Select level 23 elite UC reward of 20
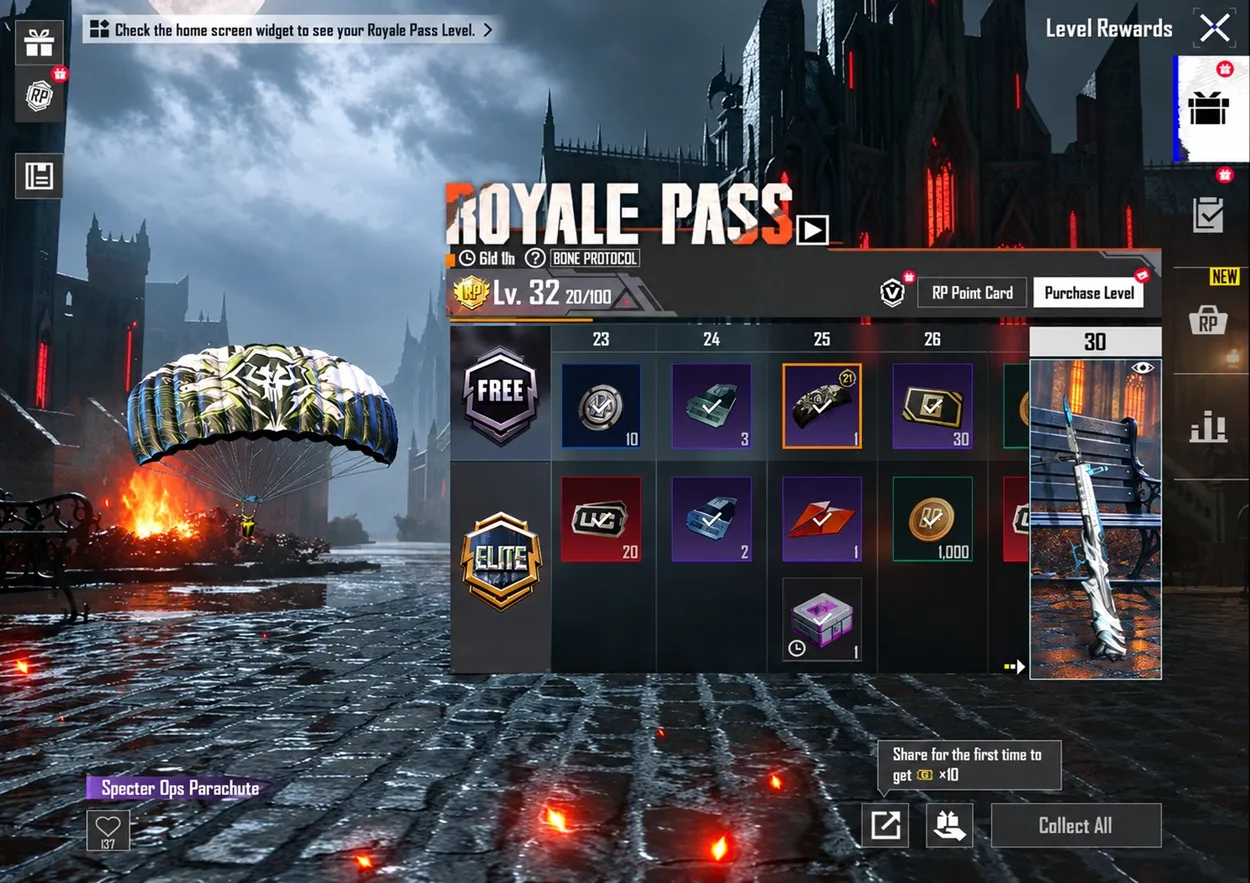Screen dimensions: 1250x883 [x=601, y=519]
